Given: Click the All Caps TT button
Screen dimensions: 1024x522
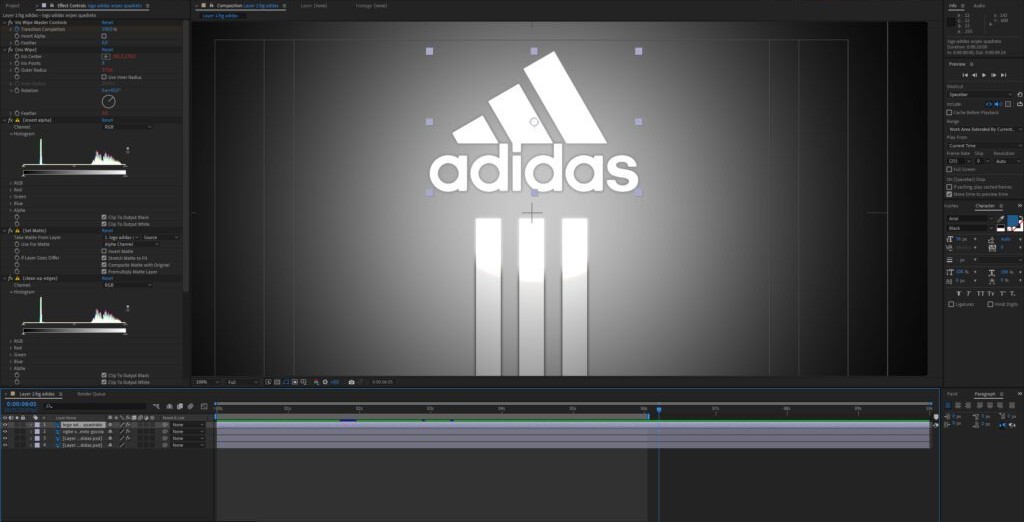Looking at the screenshot, I should click(x=981, y=293).
